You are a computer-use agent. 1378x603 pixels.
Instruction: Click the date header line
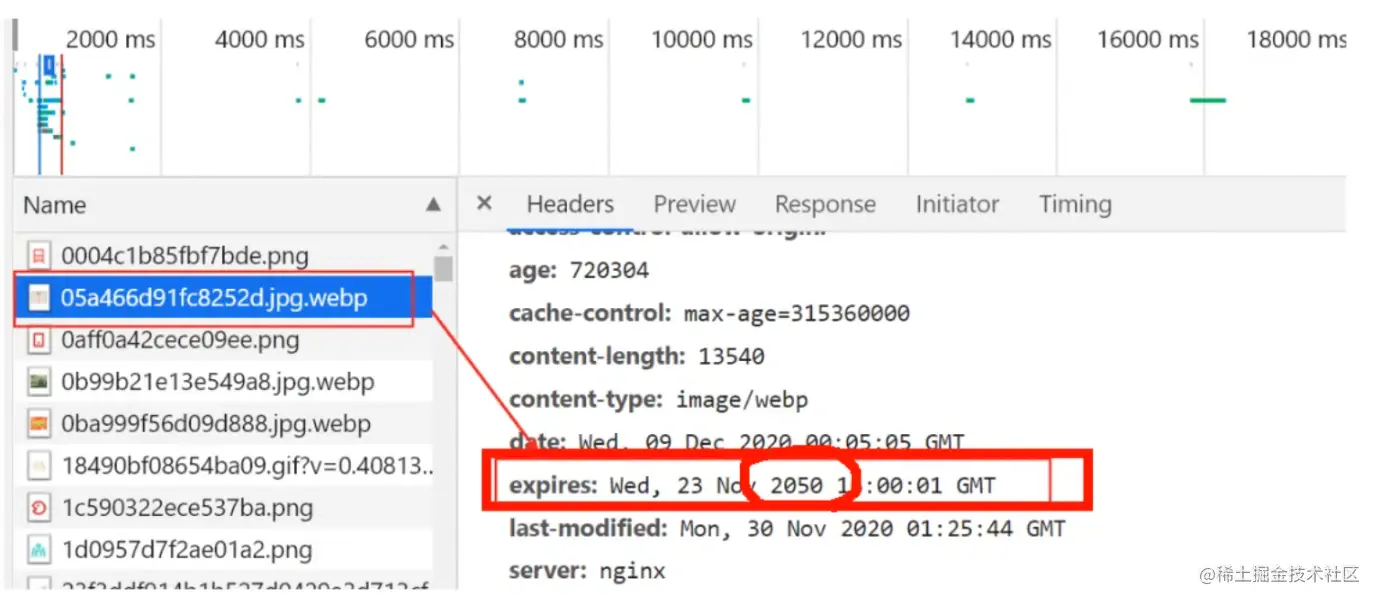click(x=736, y=442)
